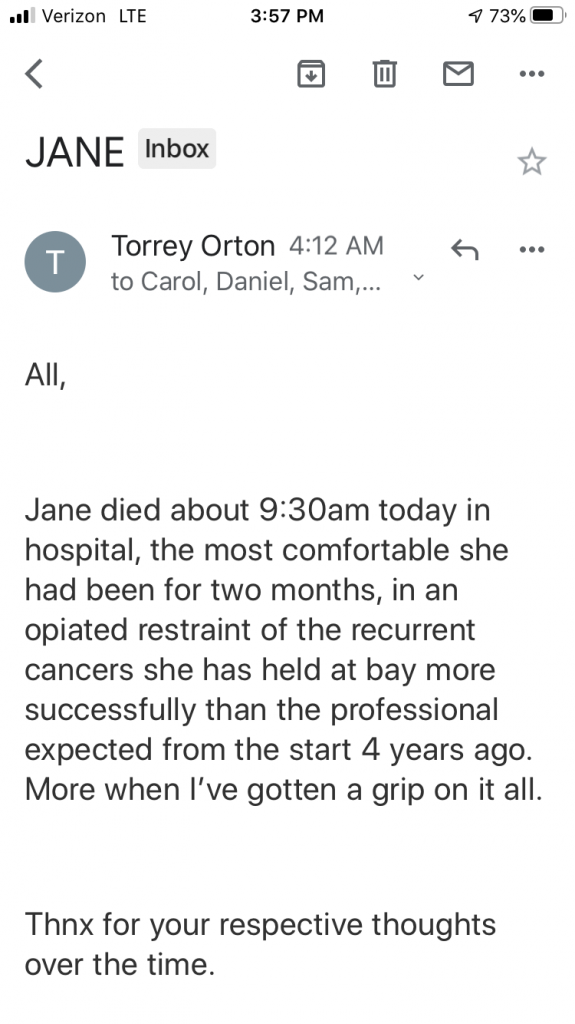
Task: Tap the Inbox label tag
Action: tap(176, 148)
